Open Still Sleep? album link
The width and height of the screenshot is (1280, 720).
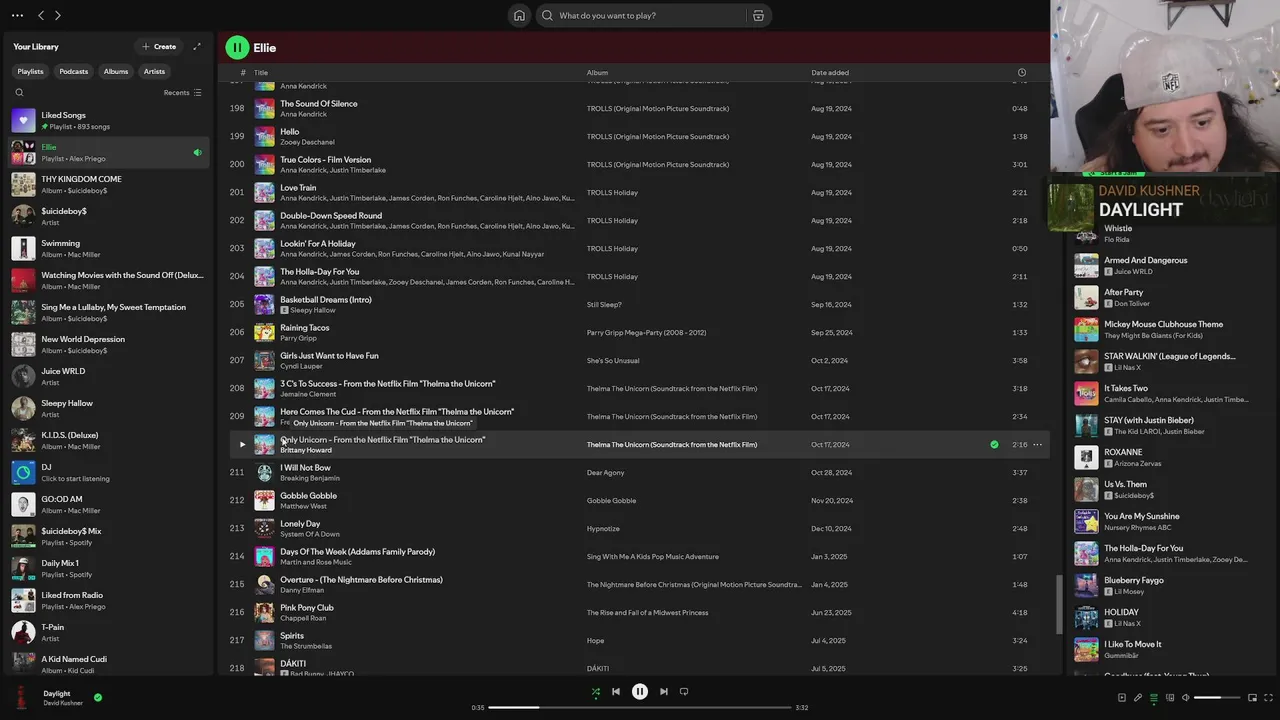pyautogui.click(x=604, y=304)
